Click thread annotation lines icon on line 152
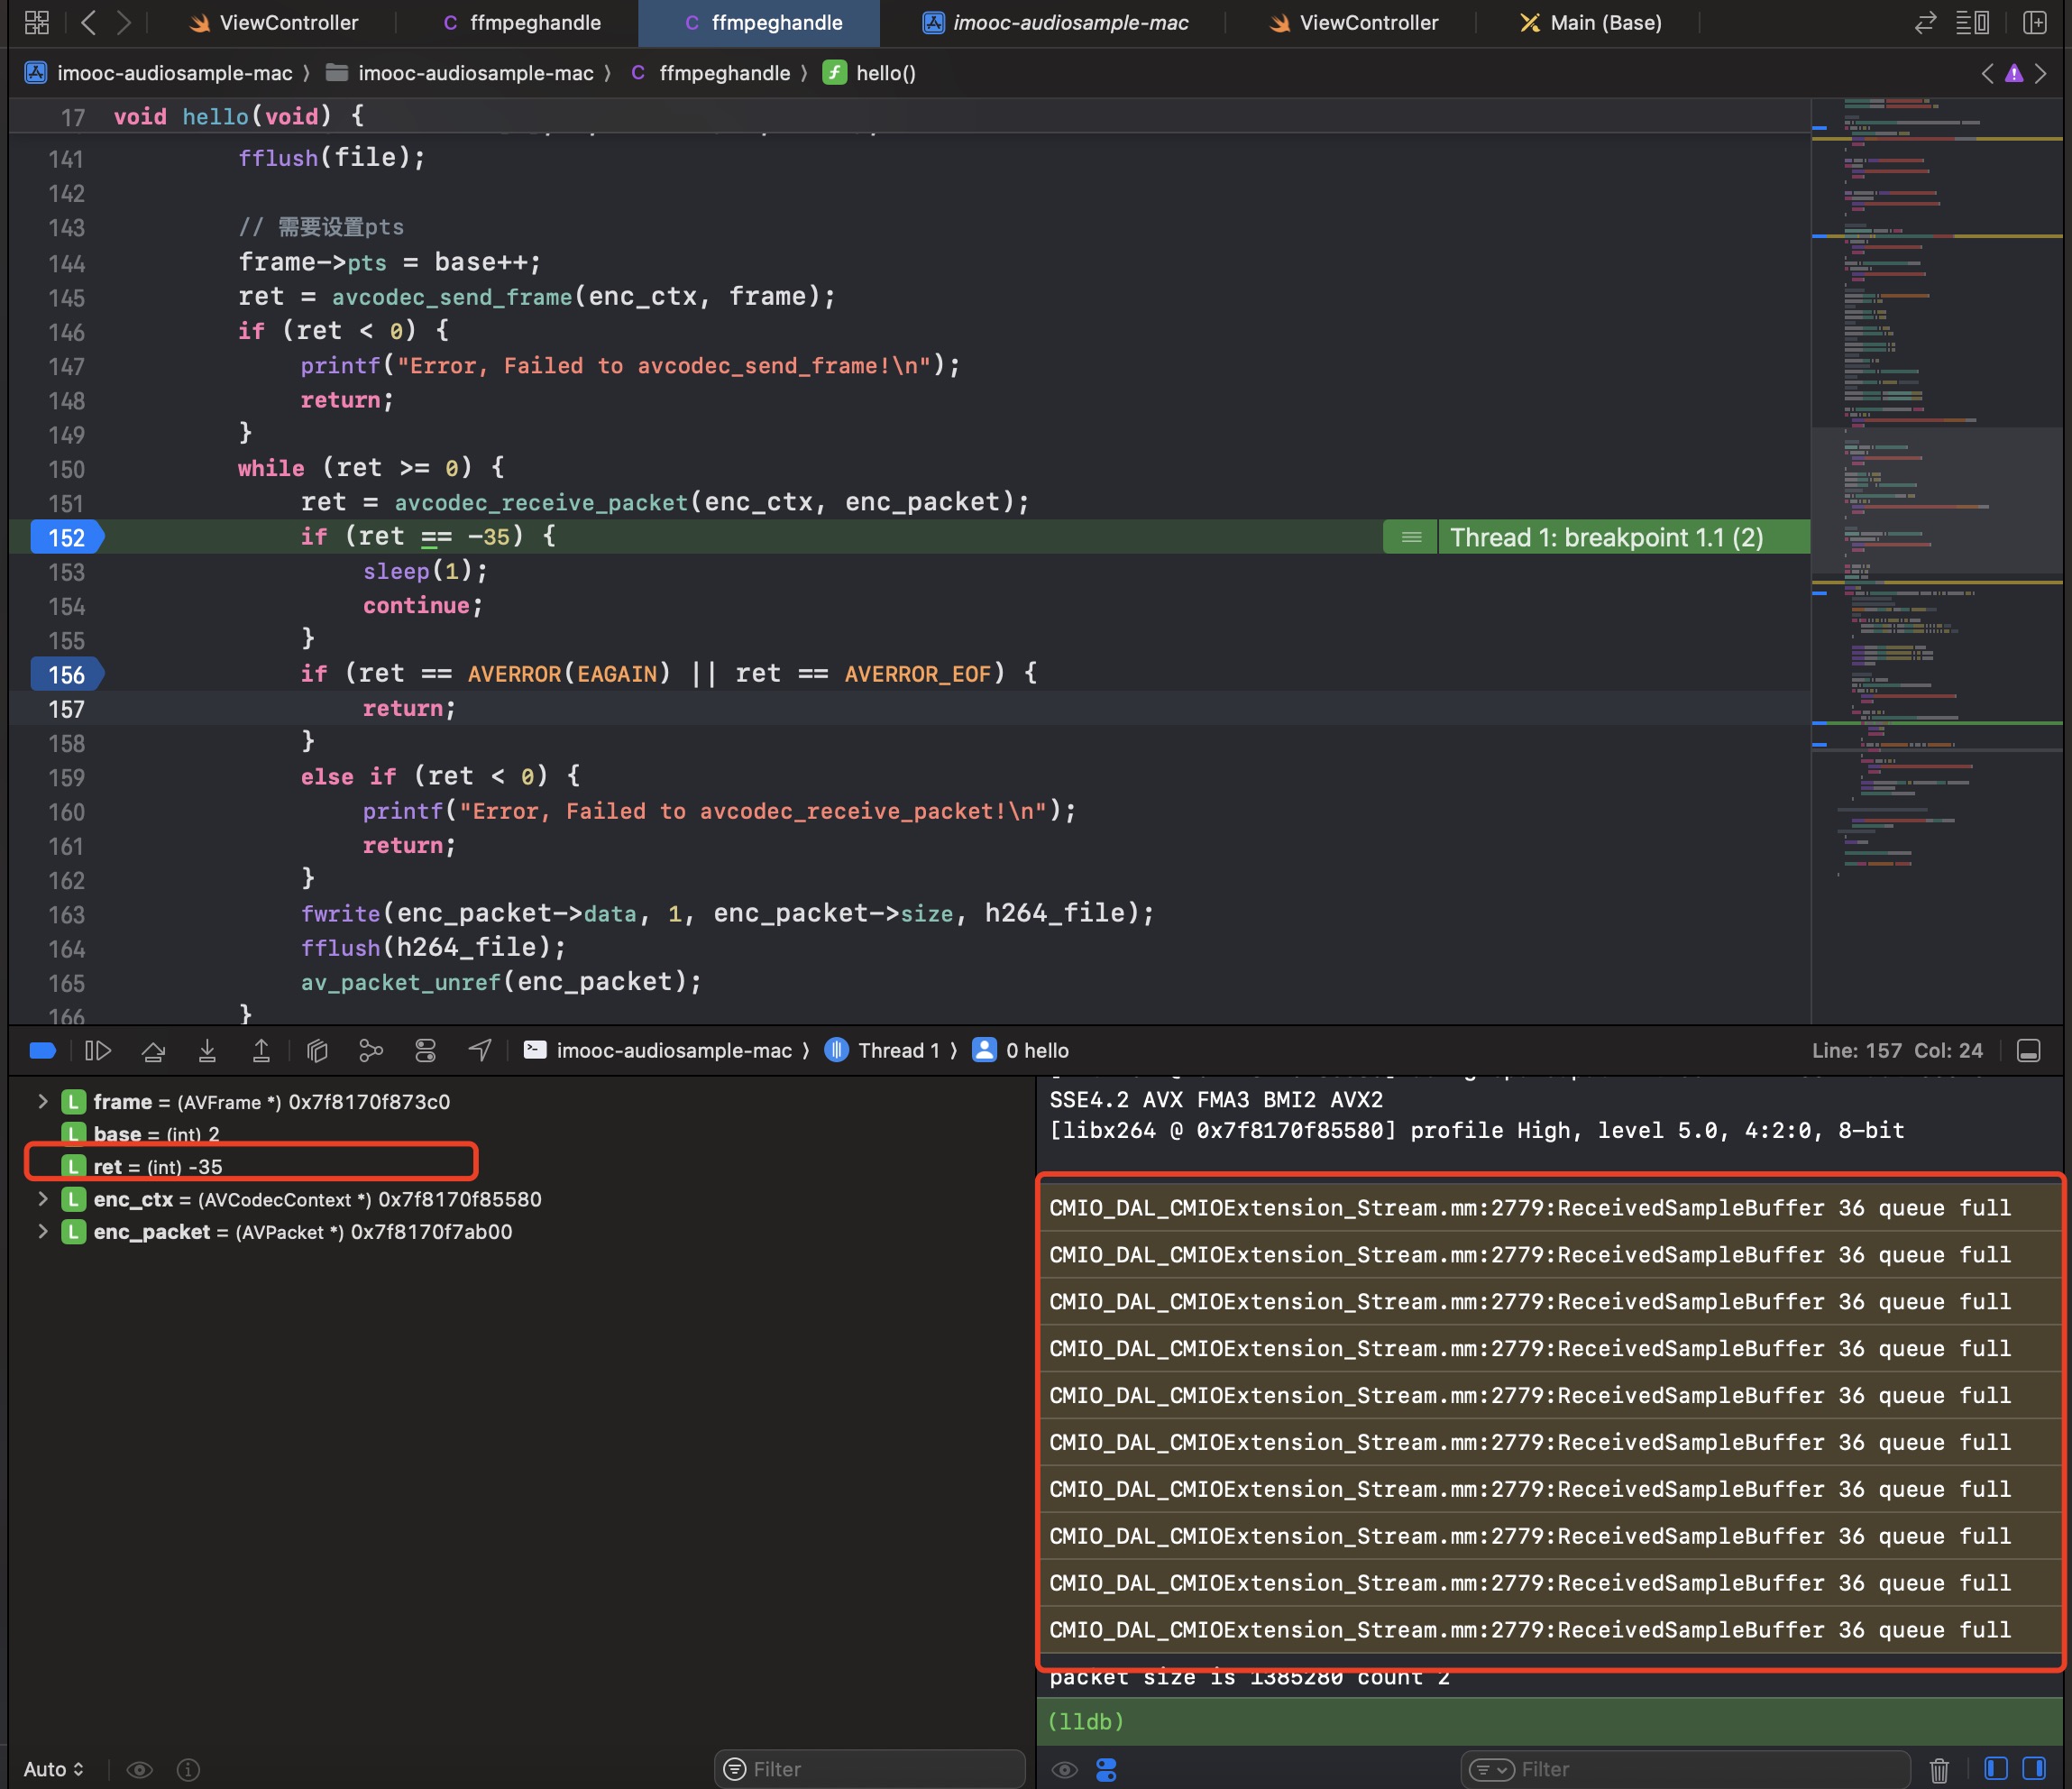This screenshot has width=2072, height=1789. point(1411,537)
